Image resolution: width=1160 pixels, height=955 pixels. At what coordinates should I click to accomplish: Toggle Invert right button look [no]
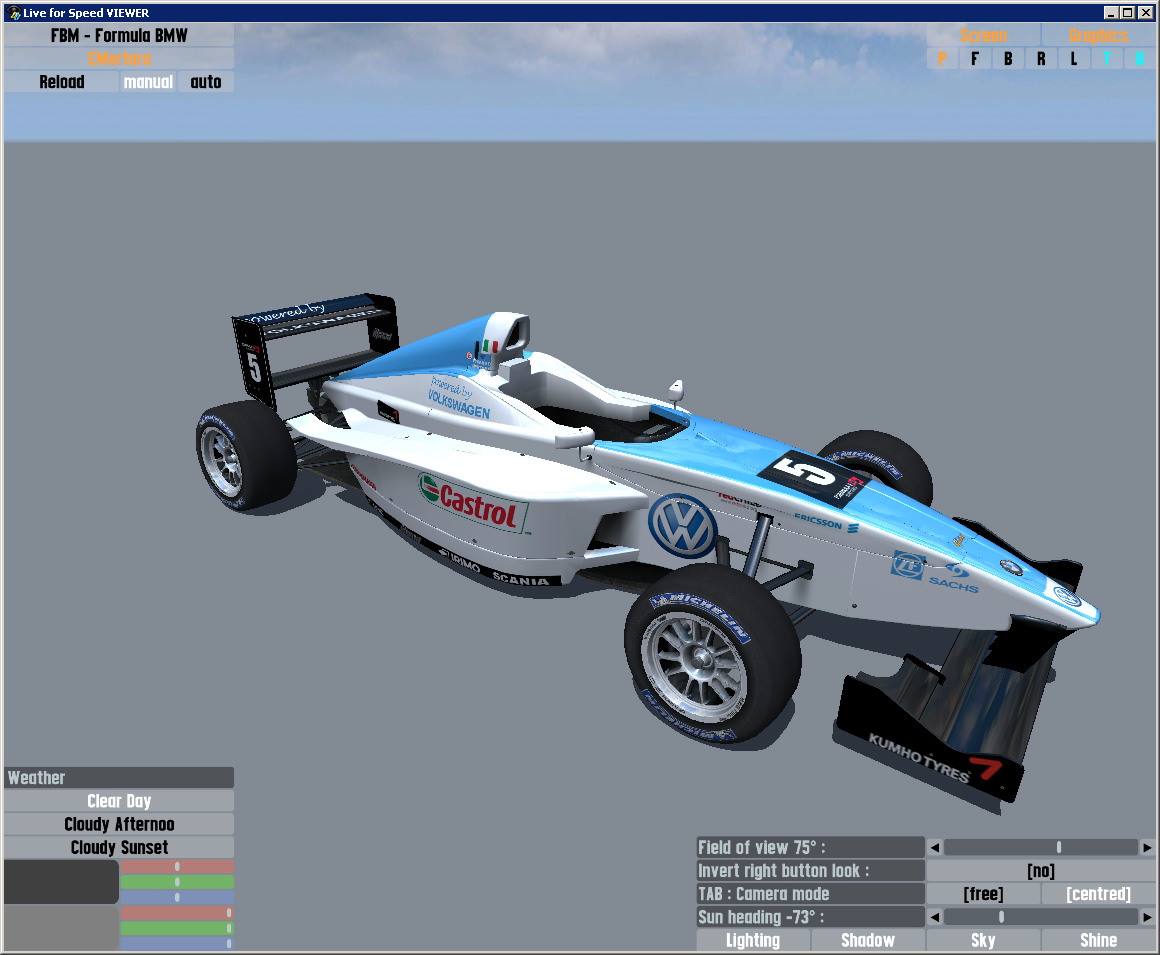click(1041, 871)
